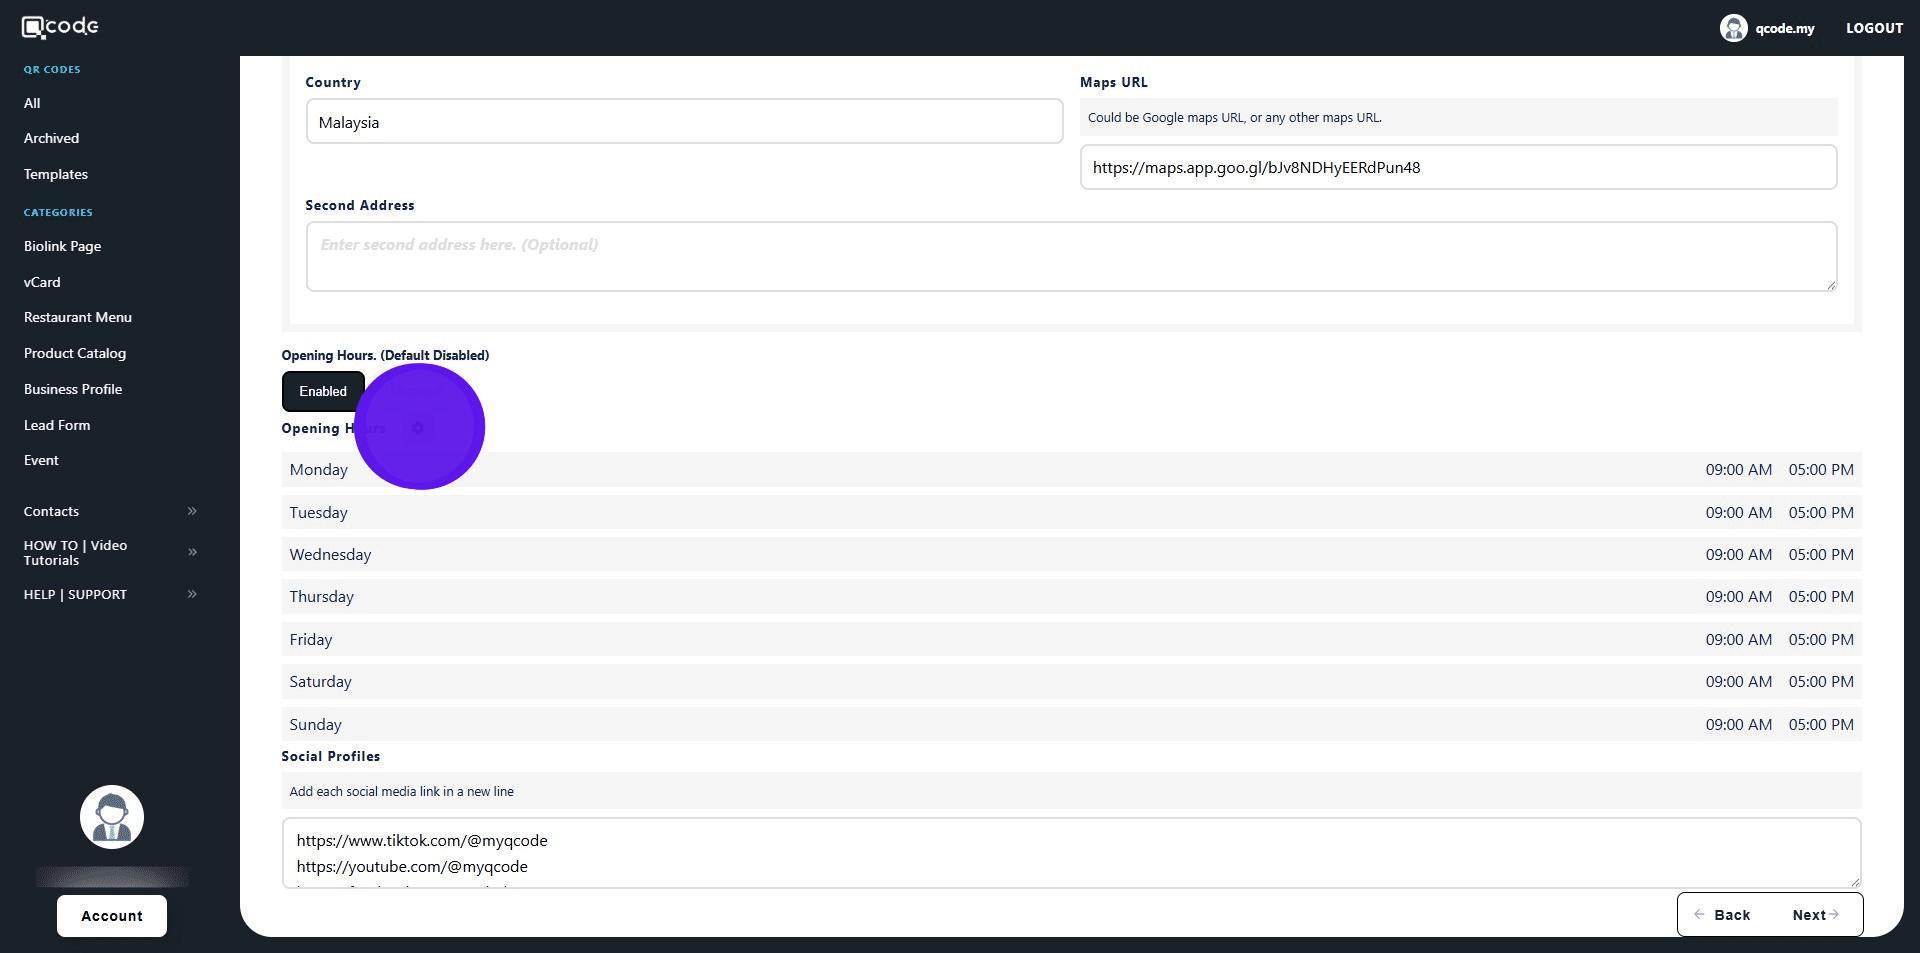The image size is (1920, 953).
Task: Click Friday's 09:00 AM opening time
Action: click(1739, 639)
